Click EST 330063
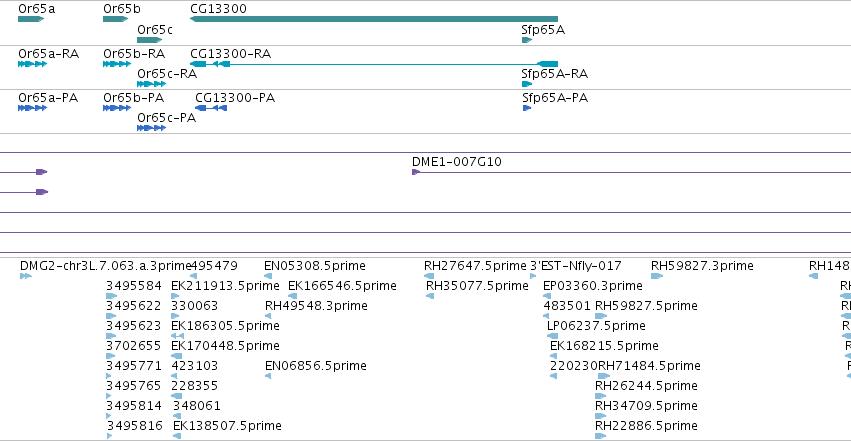 click(x=175, y=316)
